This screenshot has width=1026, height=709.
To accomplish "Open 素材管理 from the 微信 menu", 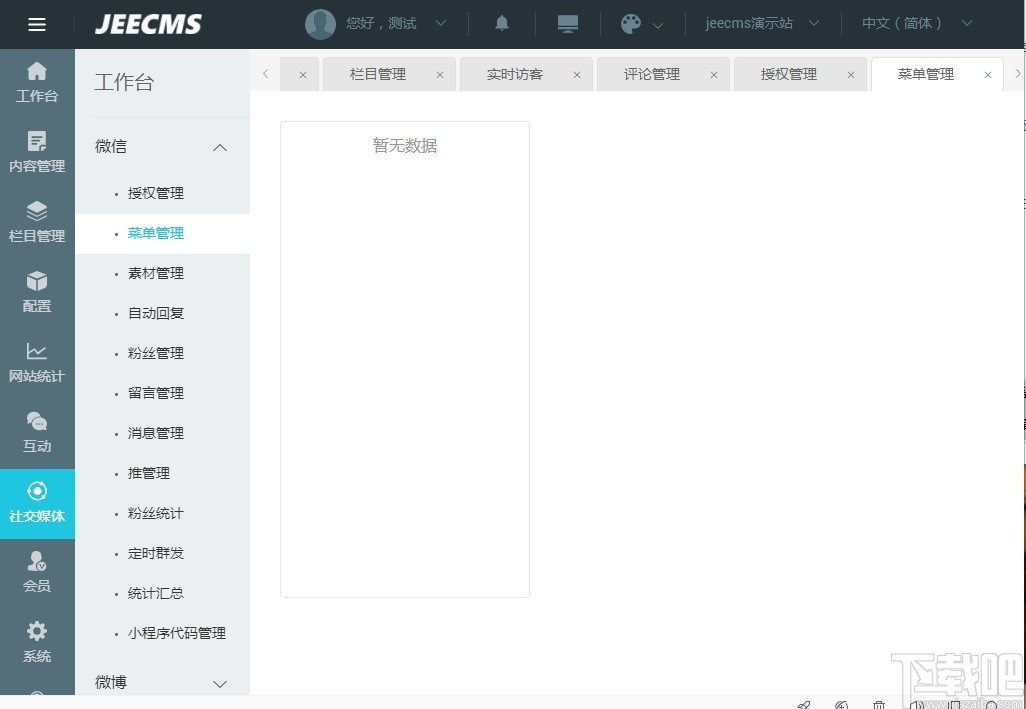I will click(156, 273).
